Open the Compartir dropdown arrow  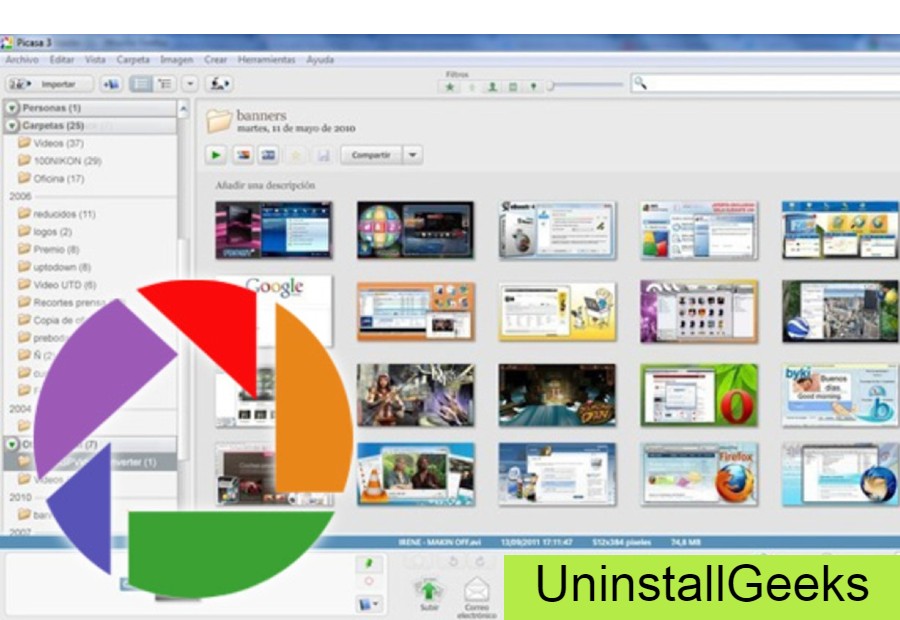pyautogui.click(x=413, y=155)
